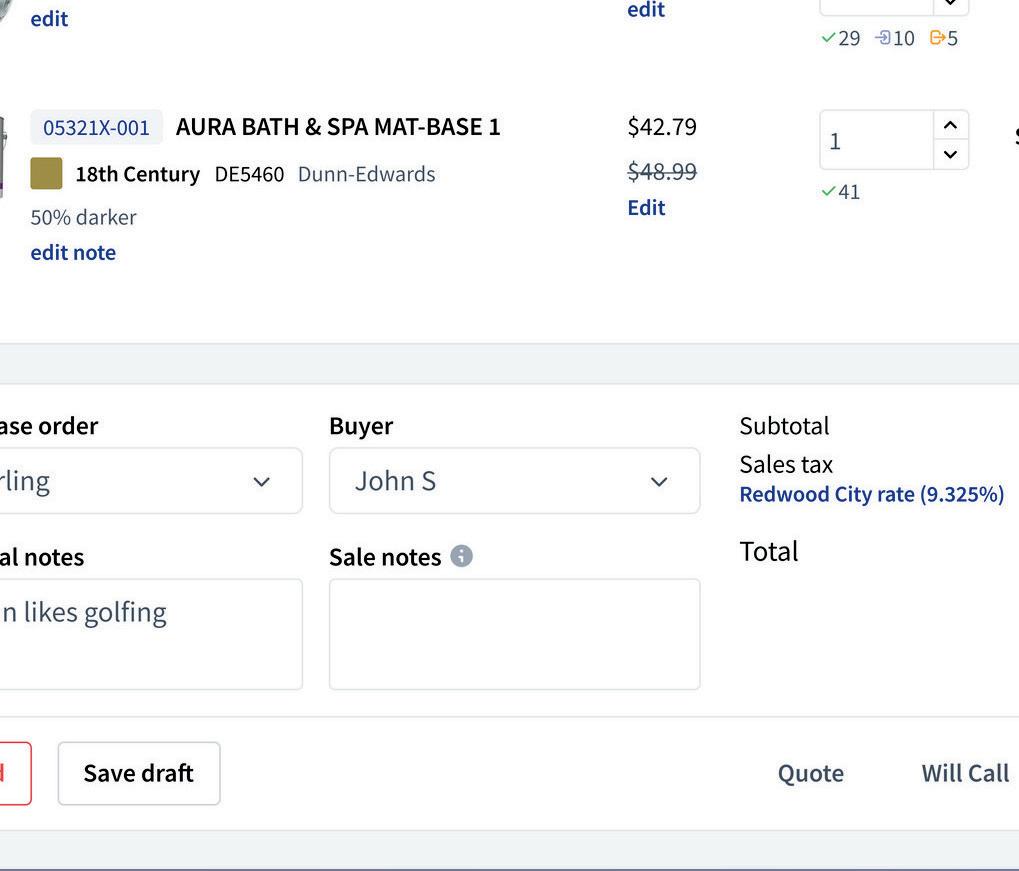Select the Will Call option

click(x=964, y=773)
